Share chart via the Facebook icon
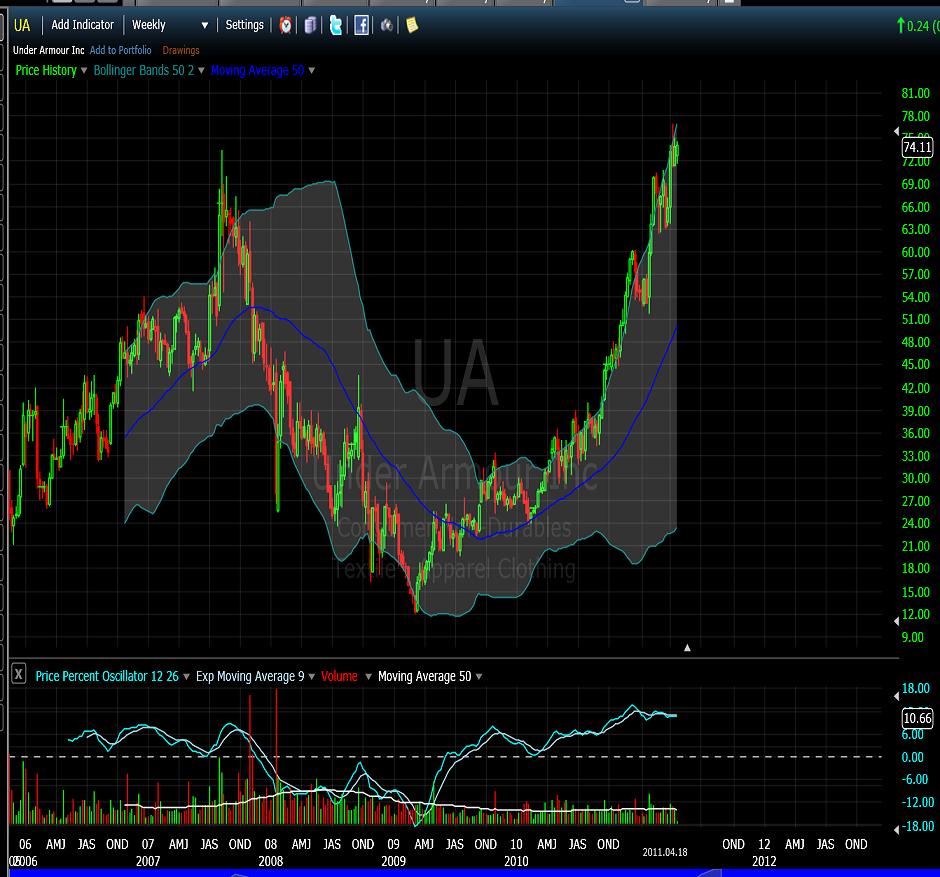 [361, 25]
